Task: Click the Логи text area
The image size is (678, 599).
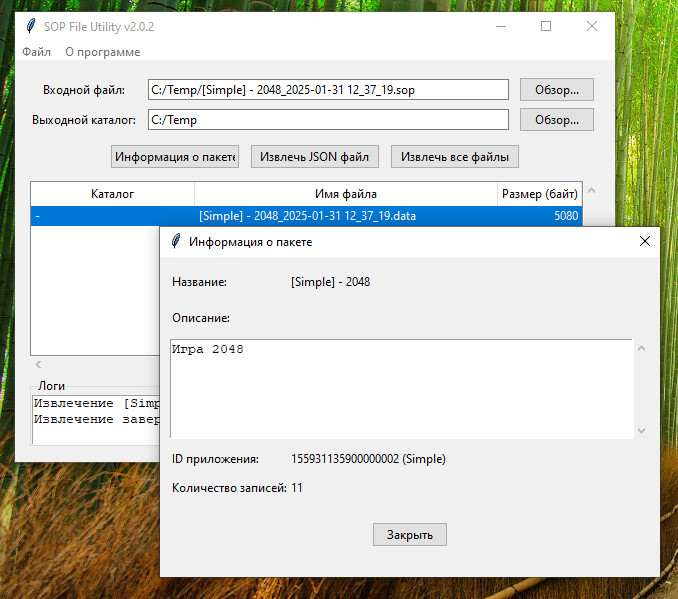Action: tap(96, 420)
